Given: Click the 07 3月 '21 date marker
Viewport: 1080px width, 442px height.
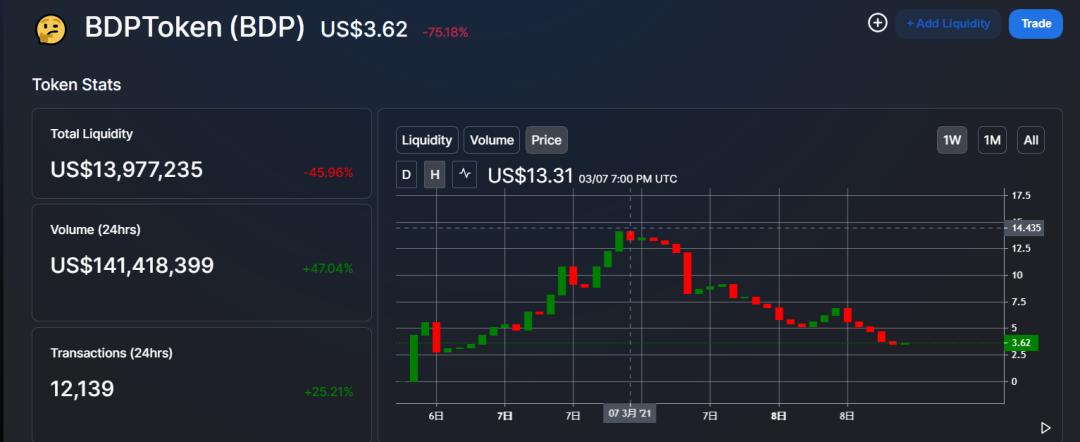Looking at the screenshot, I should tap(630, 414).
